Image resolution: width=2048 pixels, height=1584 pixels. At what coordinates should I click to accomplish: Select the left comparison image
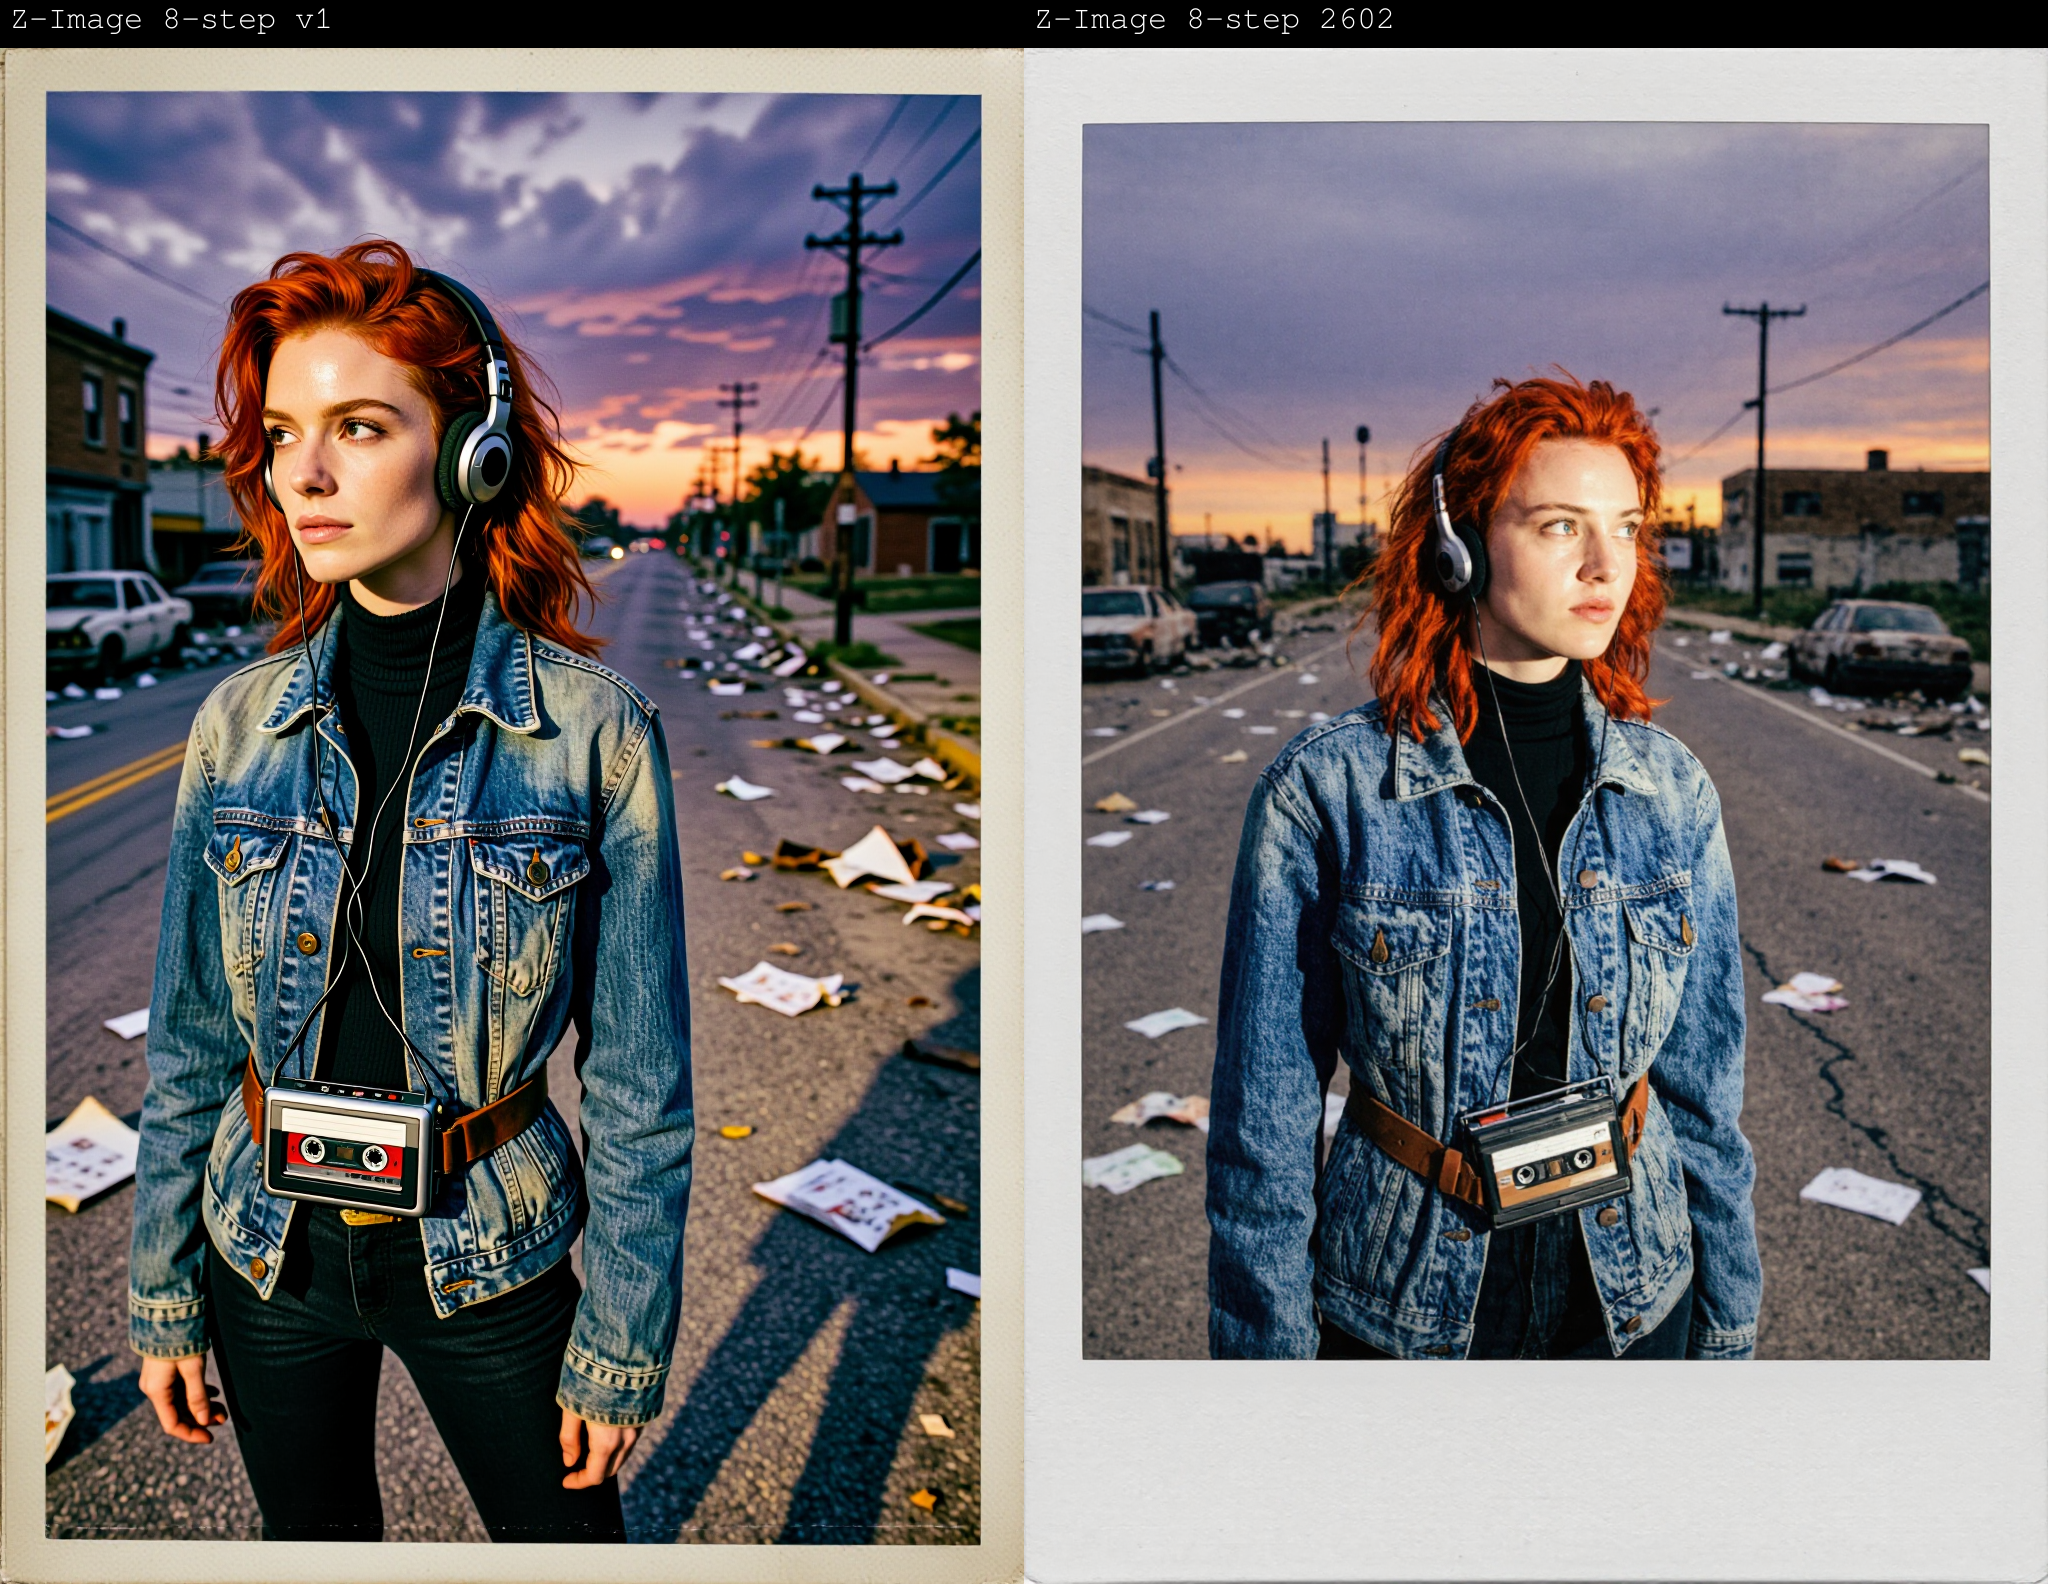pos(512,816)
